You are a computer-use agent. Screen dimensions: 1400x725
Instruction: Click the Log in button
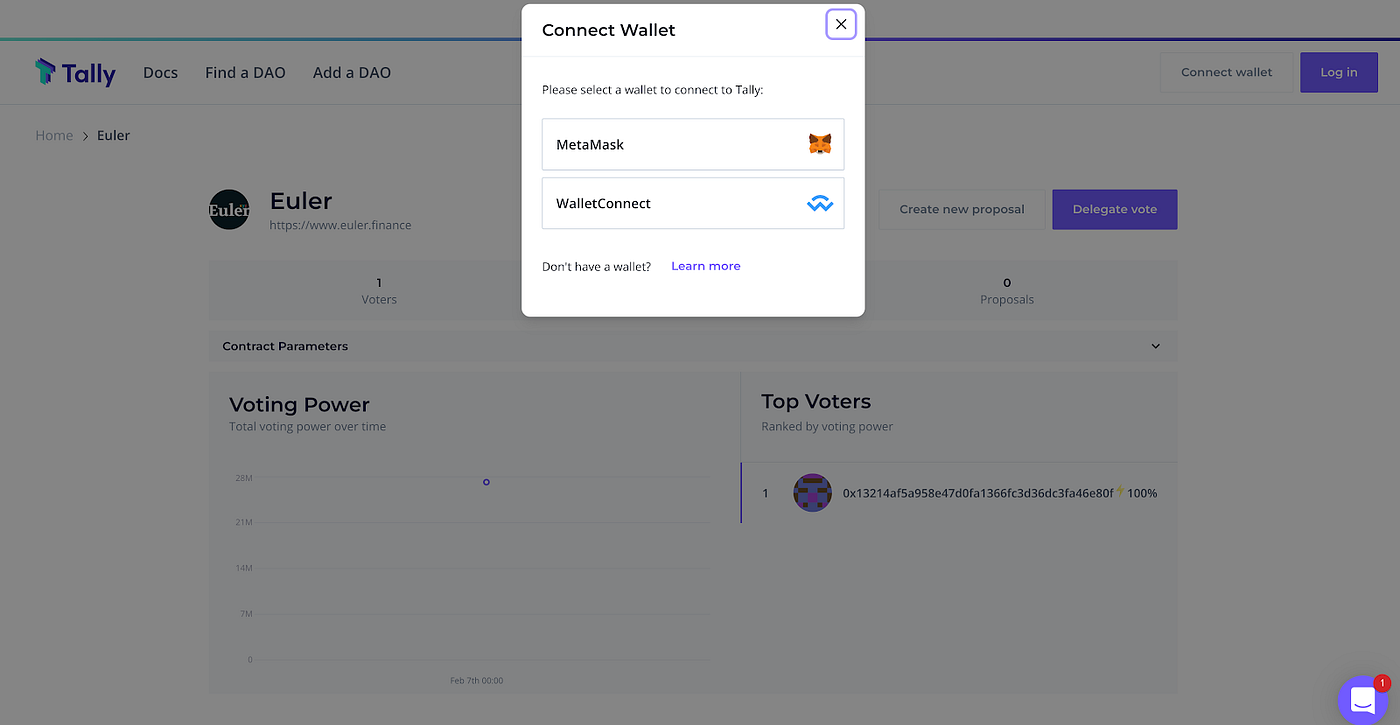click(x=1339, y=72)
